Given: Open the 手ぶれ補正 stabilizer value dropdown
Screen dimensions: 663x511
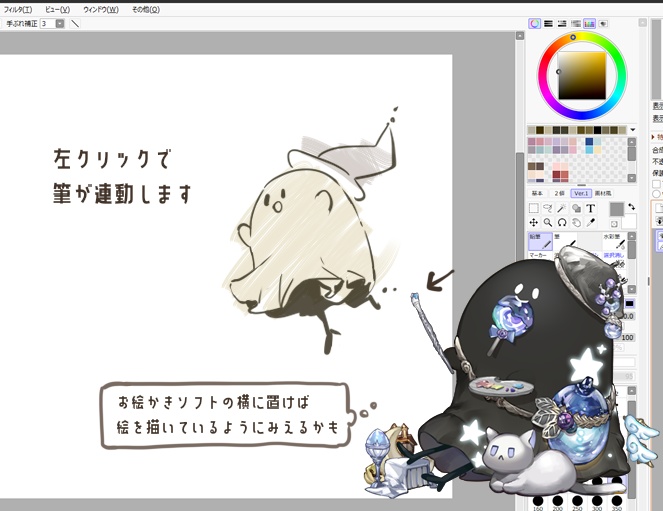Looking at the screenshot, I should coord(60,24).
